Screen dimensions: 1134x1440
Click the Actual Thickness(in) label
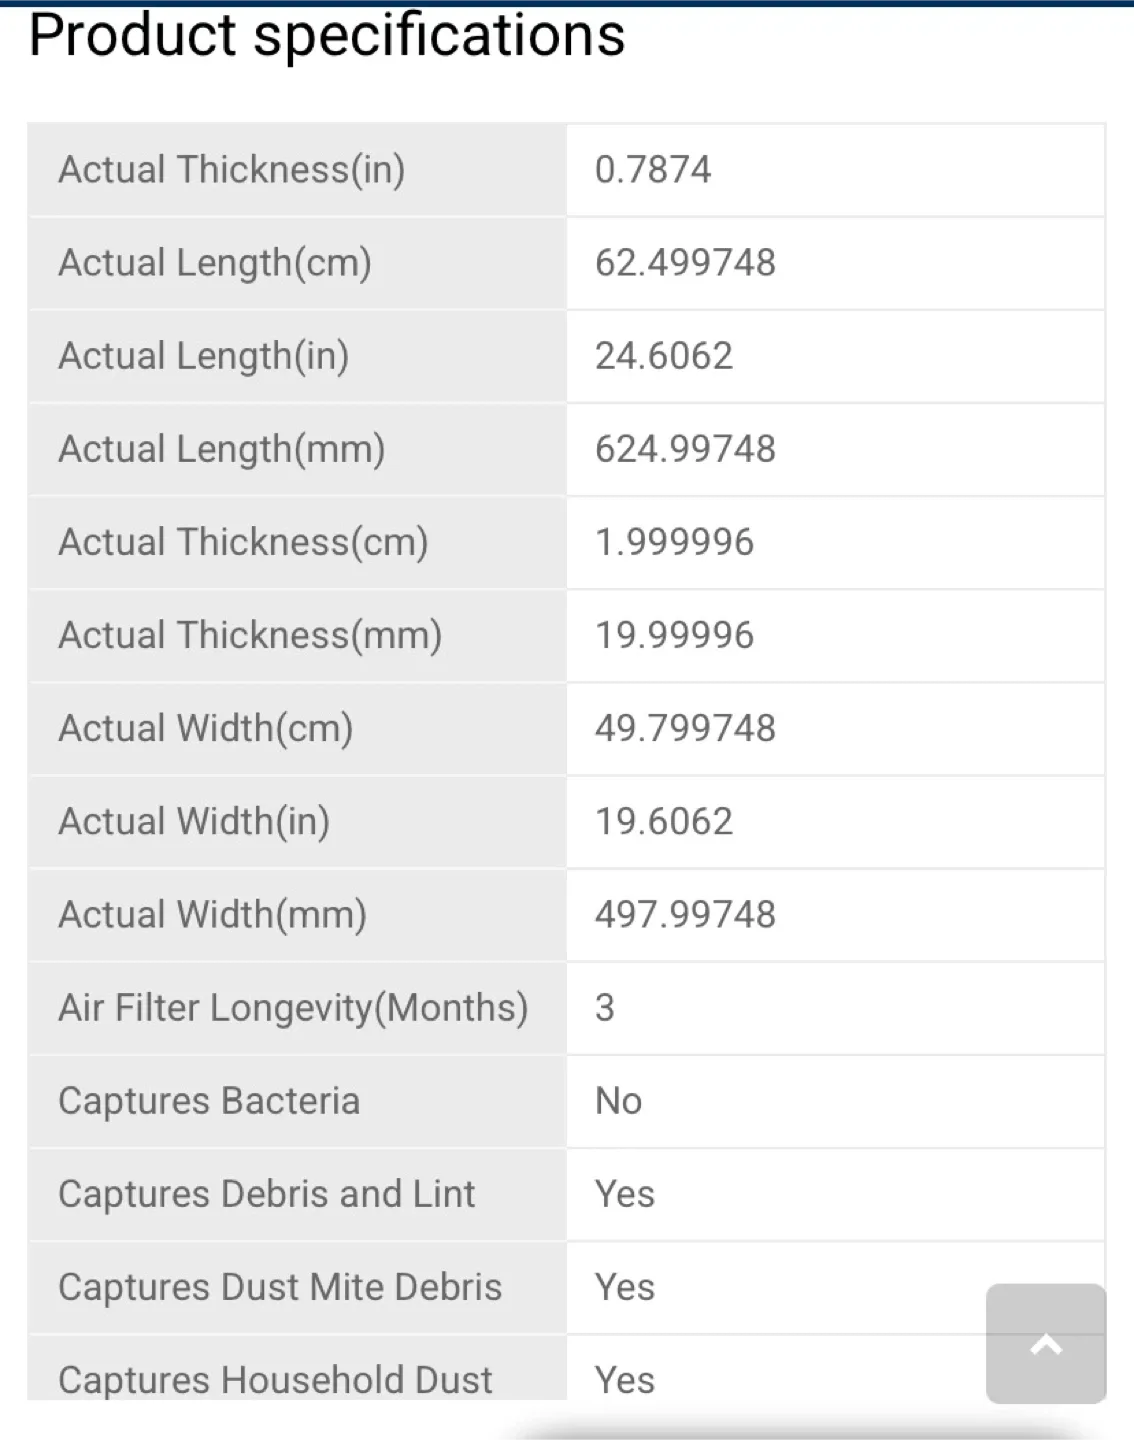tap(232, 170)
